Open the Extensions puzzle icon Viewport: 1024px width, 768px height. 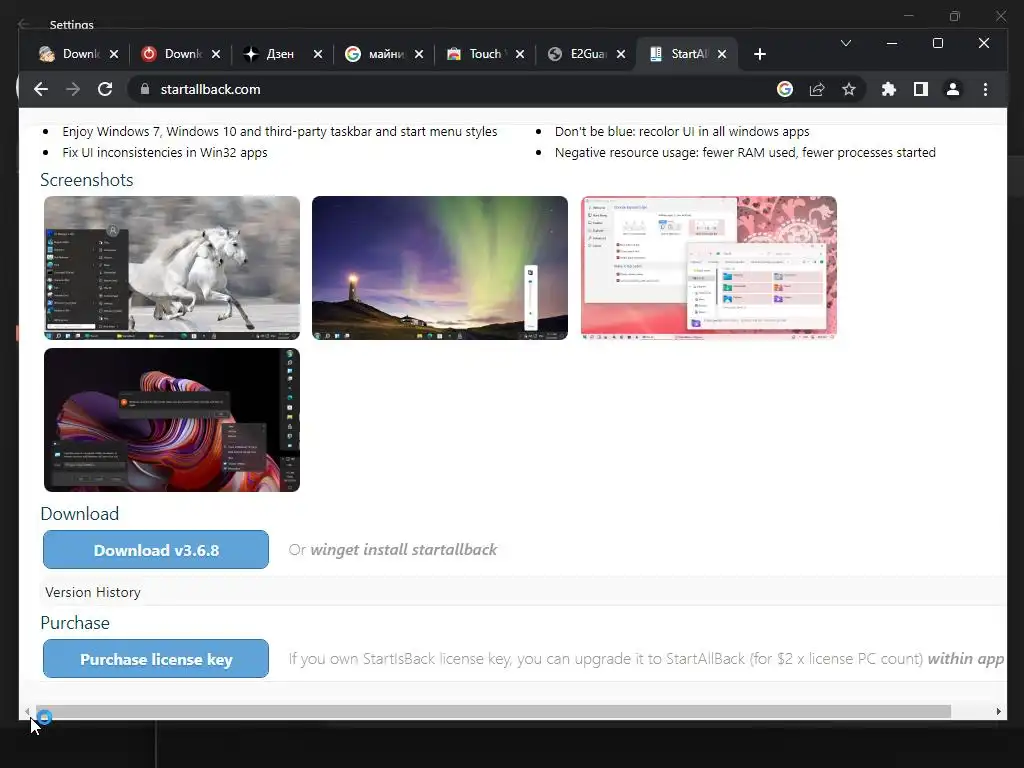click(x=889, y=89)
